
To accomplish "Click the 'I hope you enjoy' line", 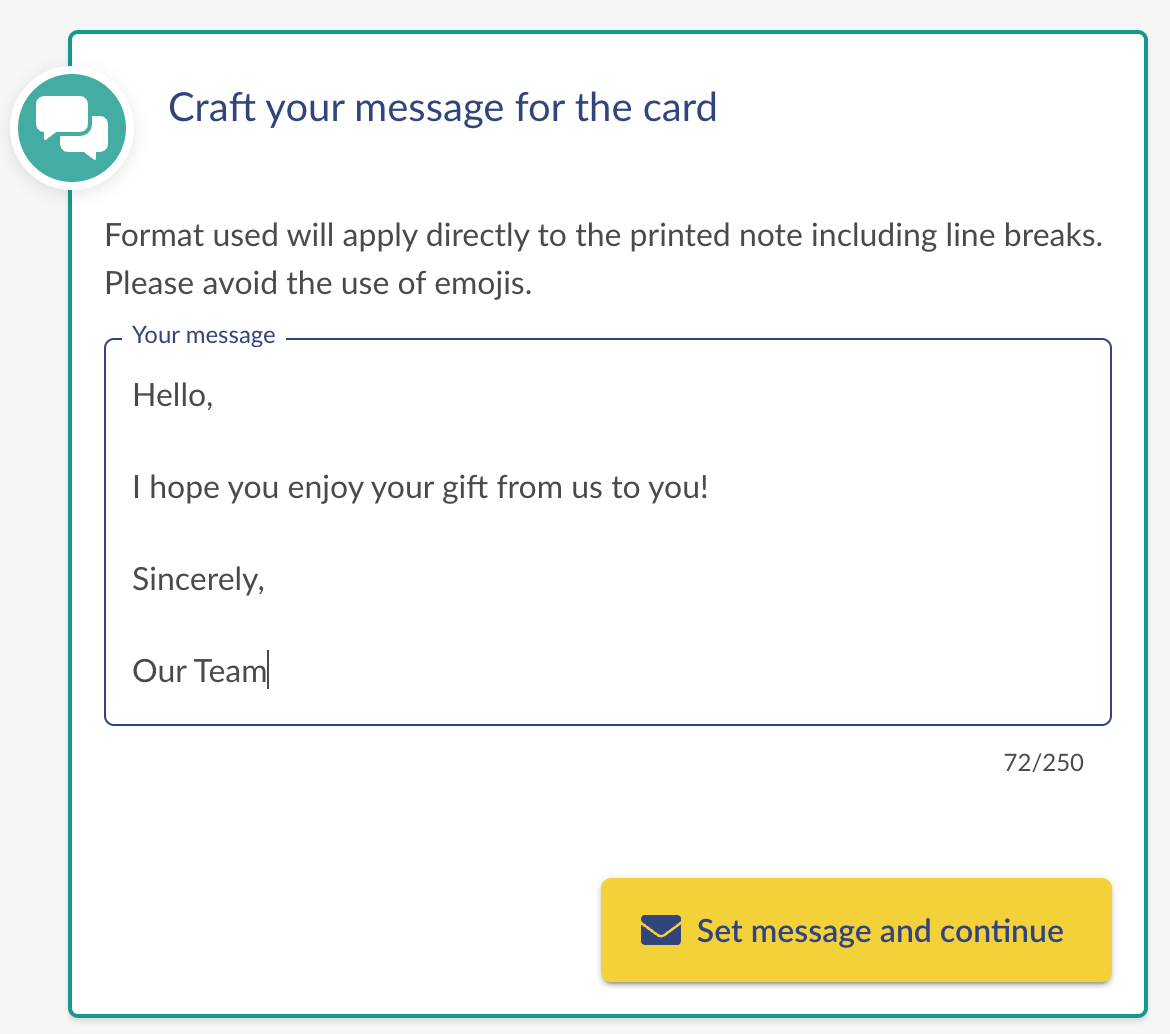I will click(420, 488).
